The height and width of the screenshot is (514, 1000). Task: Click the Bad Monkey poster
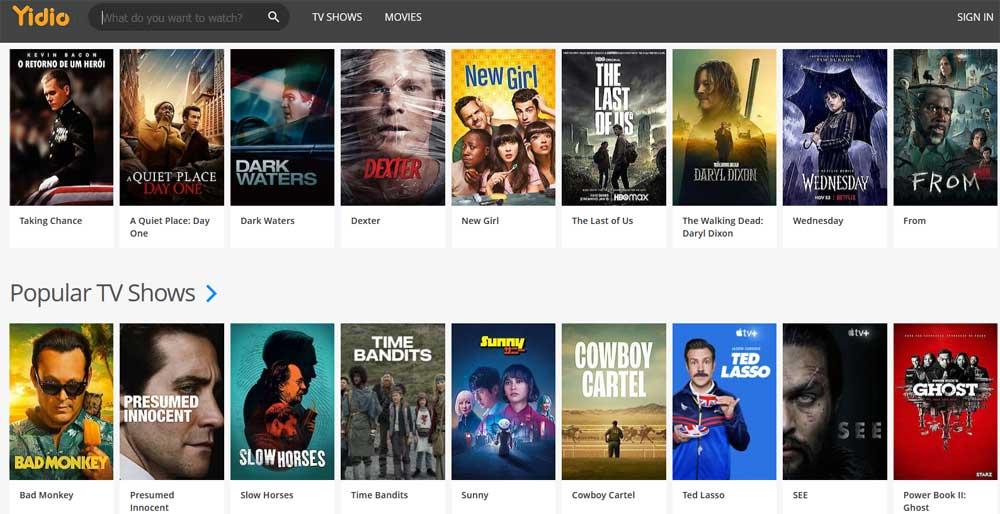point(61,401)
